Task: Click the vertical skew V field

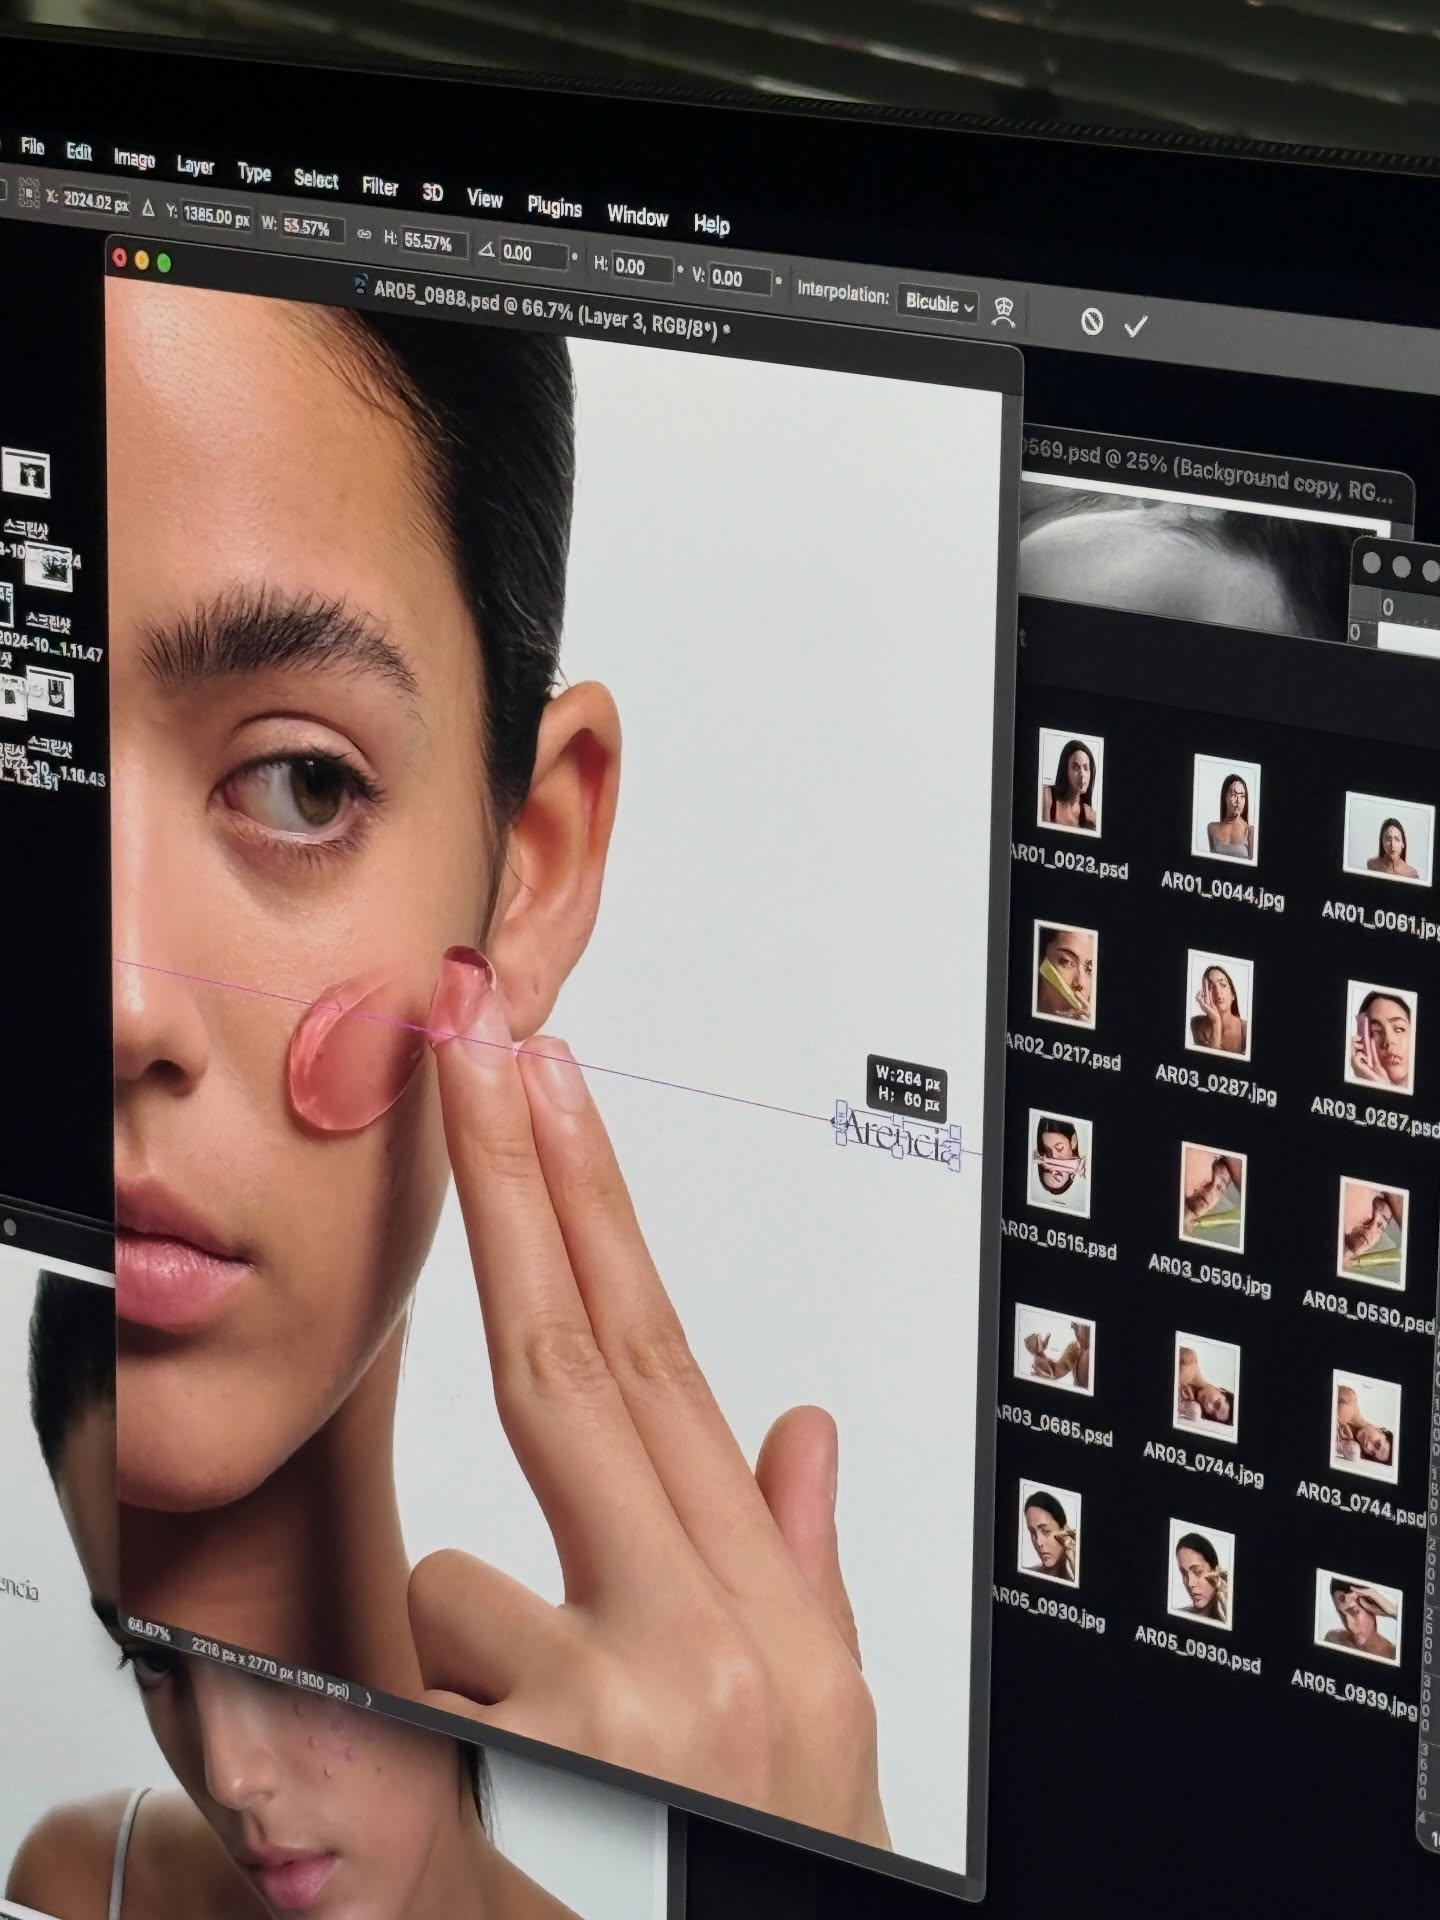Action: coord(741,279)
